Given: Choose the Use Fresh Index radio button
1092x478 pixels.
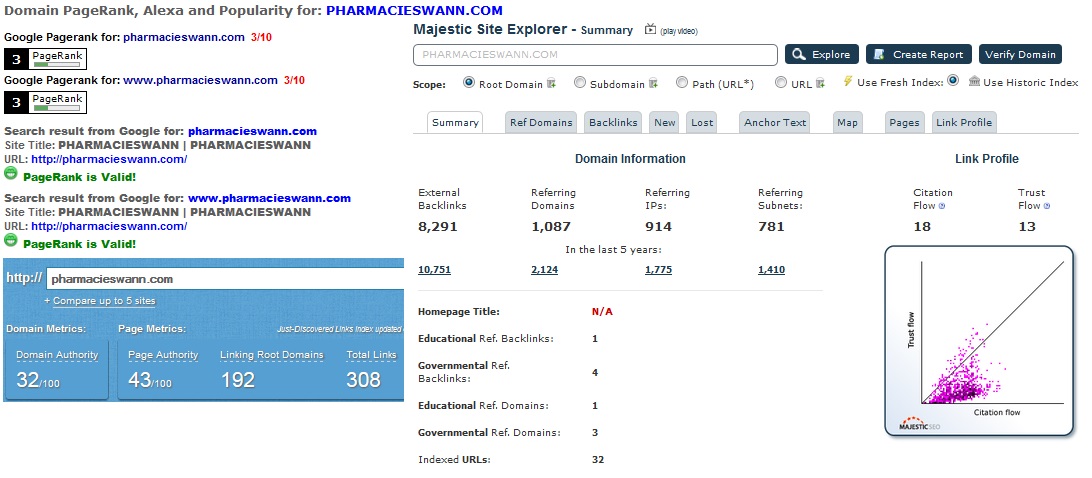Looking at the screenshot, I should click(953, 81).
